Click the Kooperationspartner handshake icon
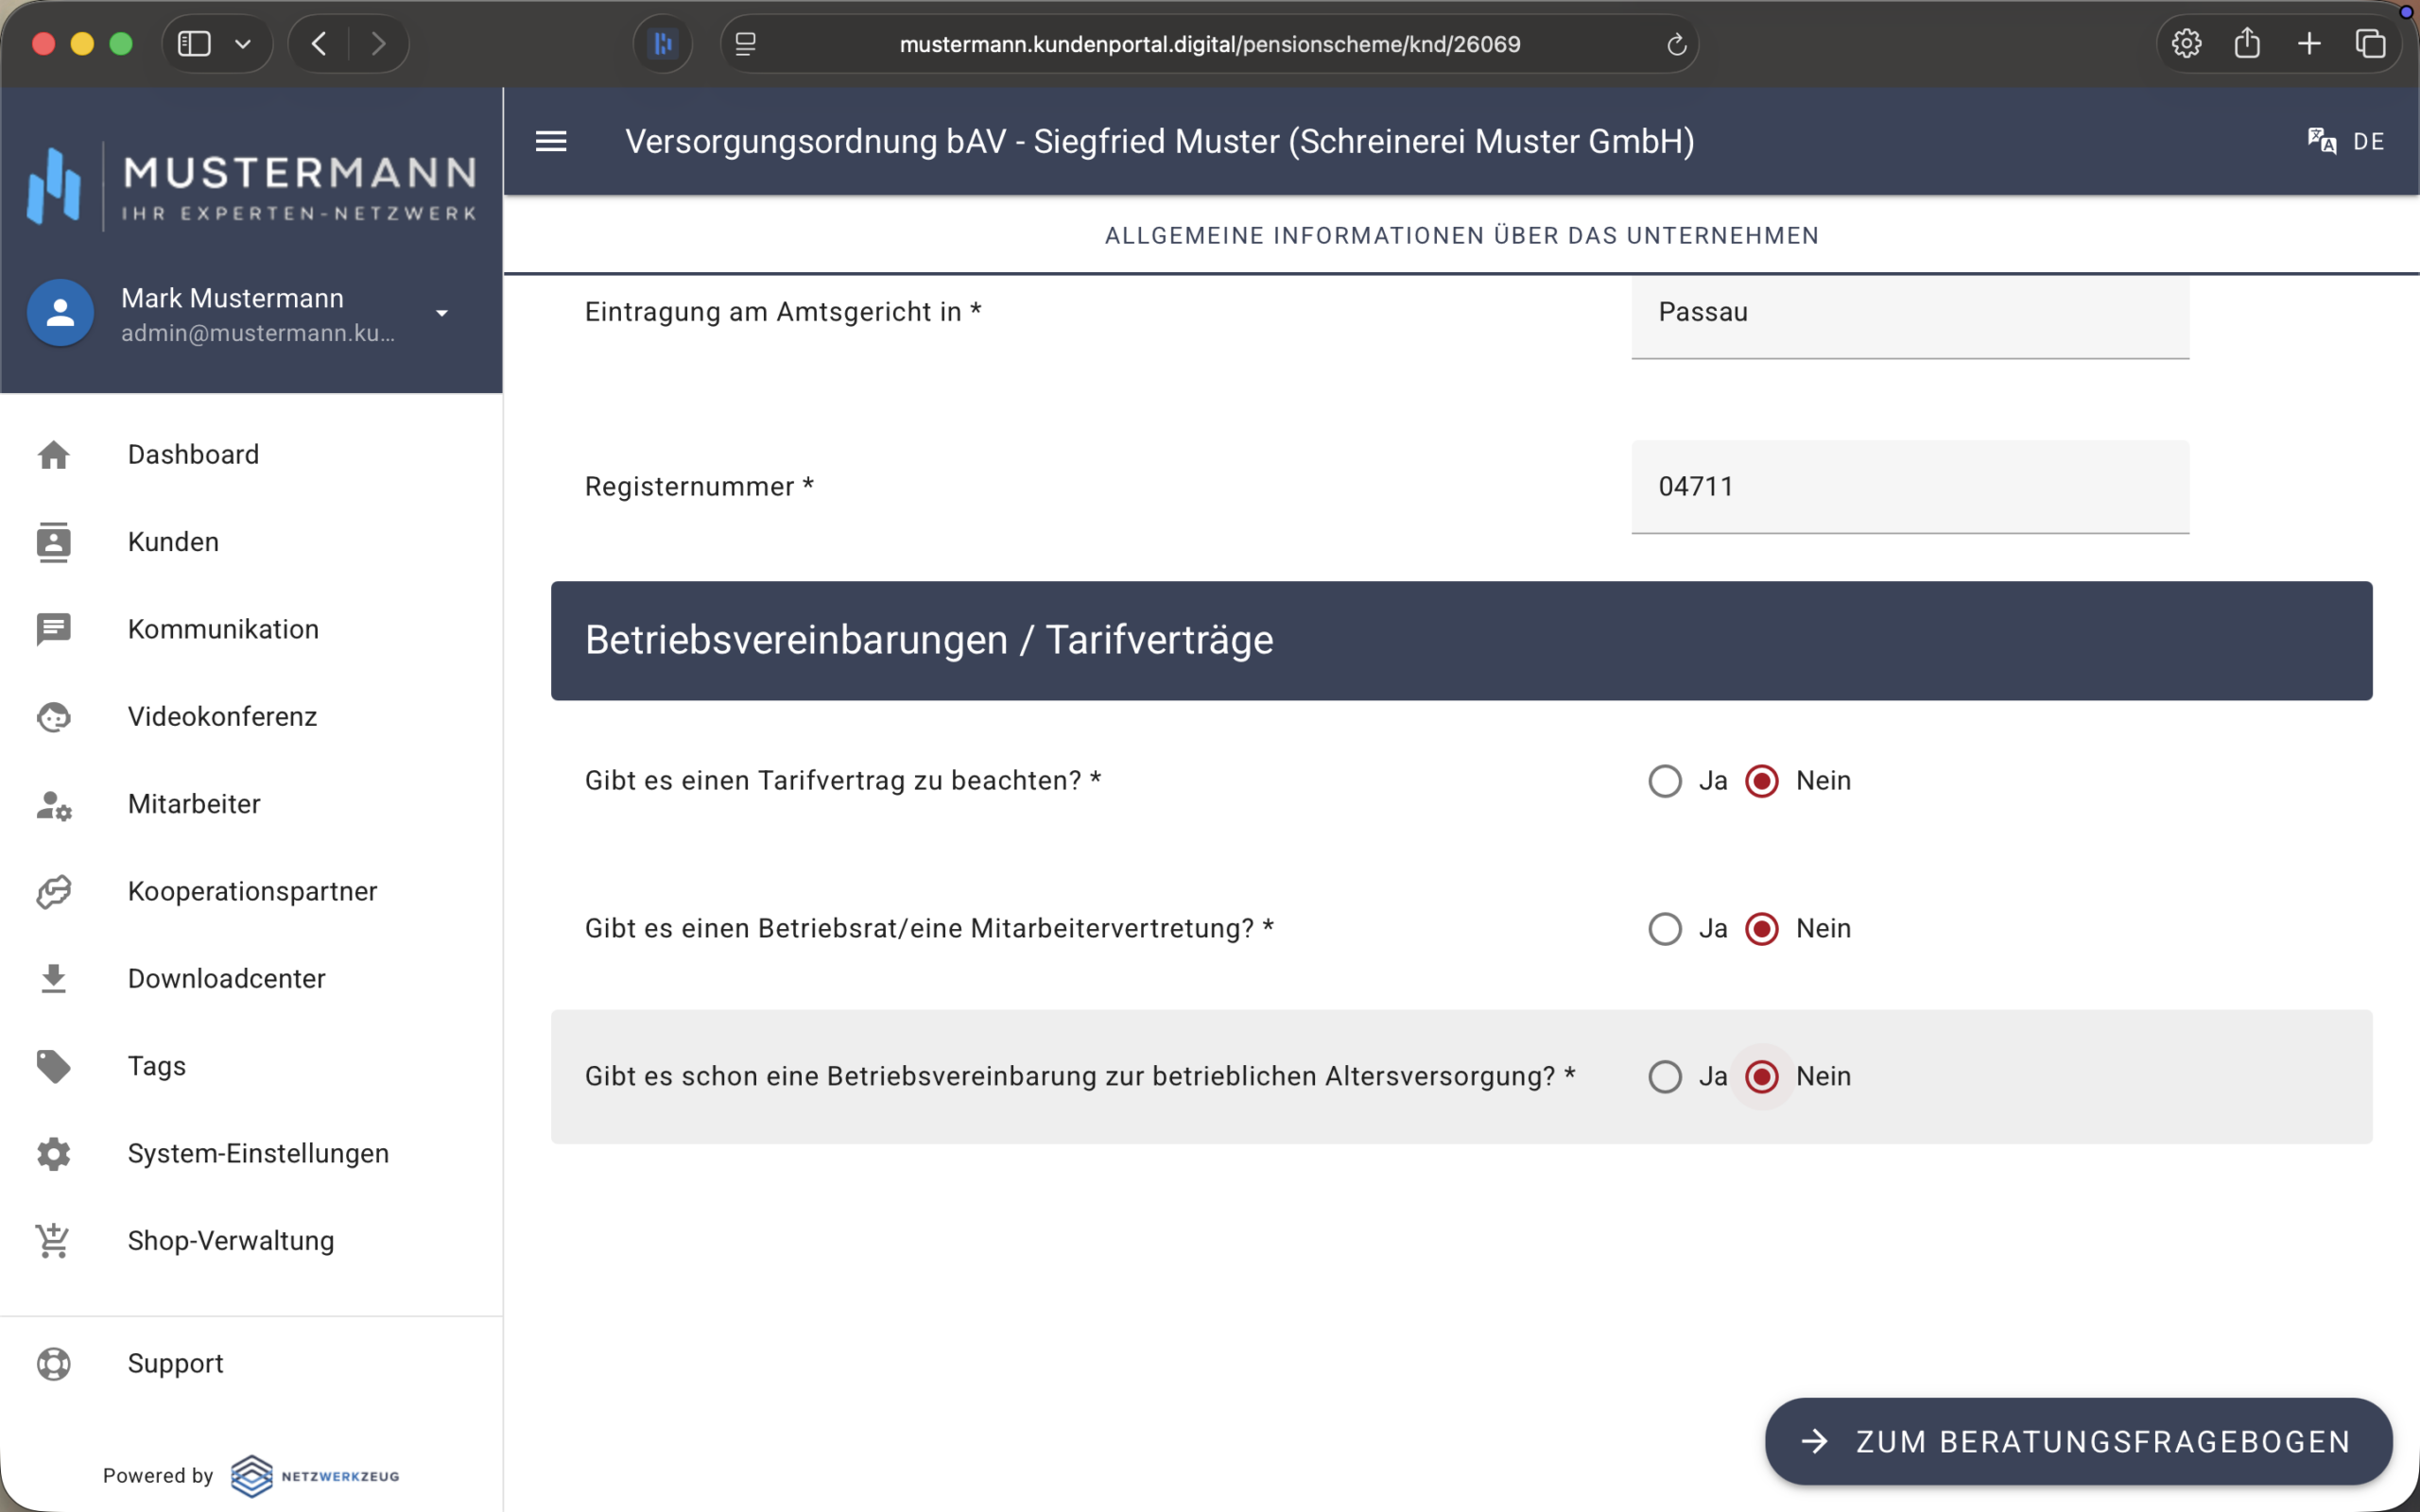 [54, 892]
